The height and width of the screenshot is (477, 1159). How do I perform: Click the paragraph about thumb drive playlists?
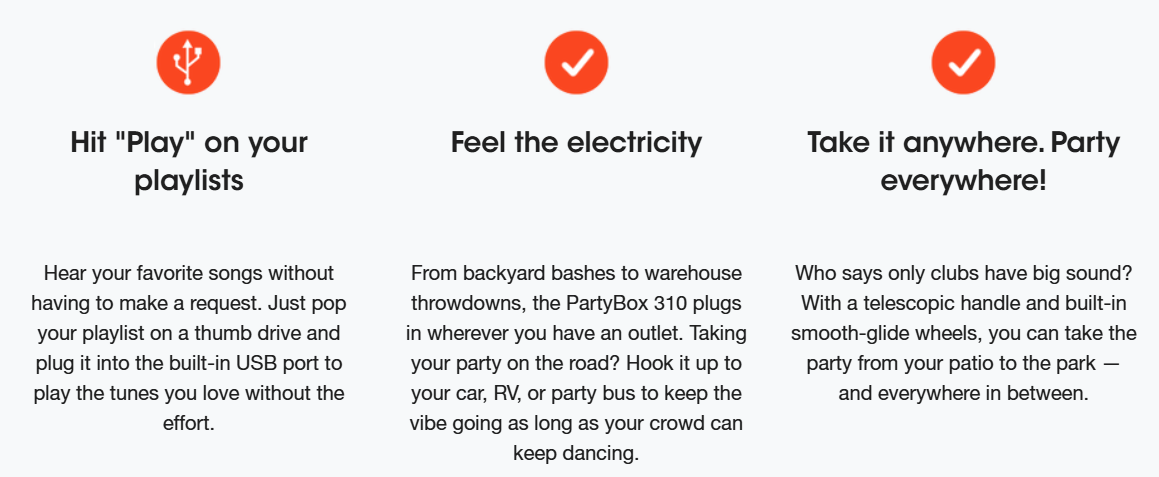188,349
